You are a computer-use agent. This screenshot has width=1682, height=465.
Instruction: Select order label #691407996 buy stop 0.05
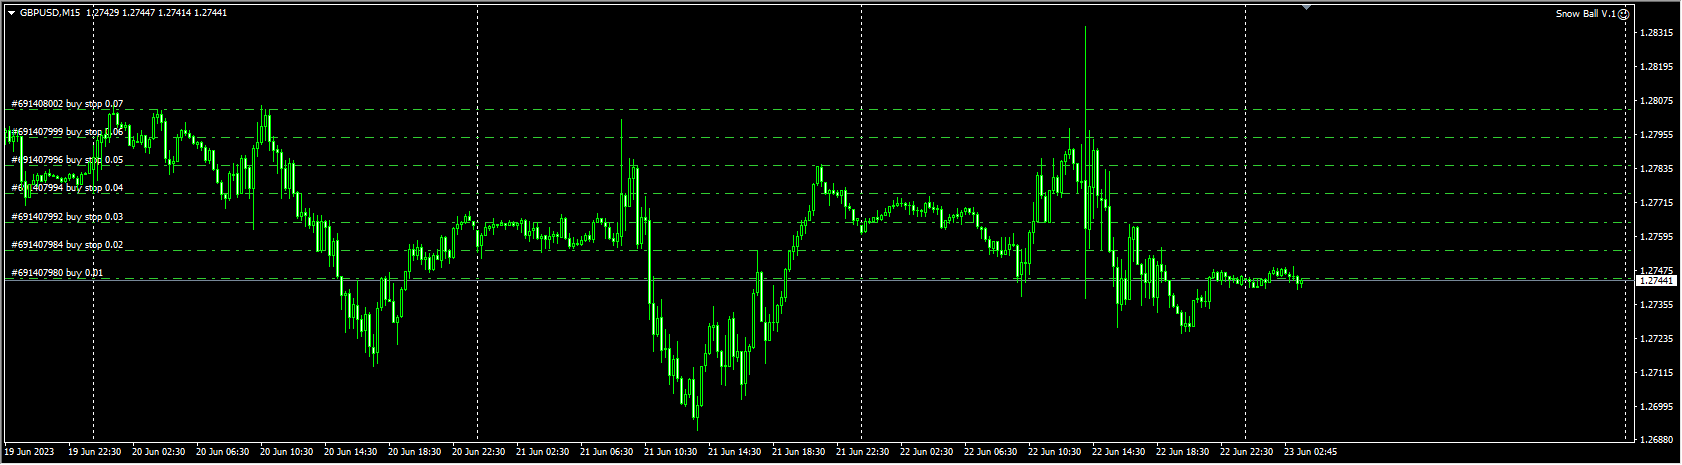[67, 160]
